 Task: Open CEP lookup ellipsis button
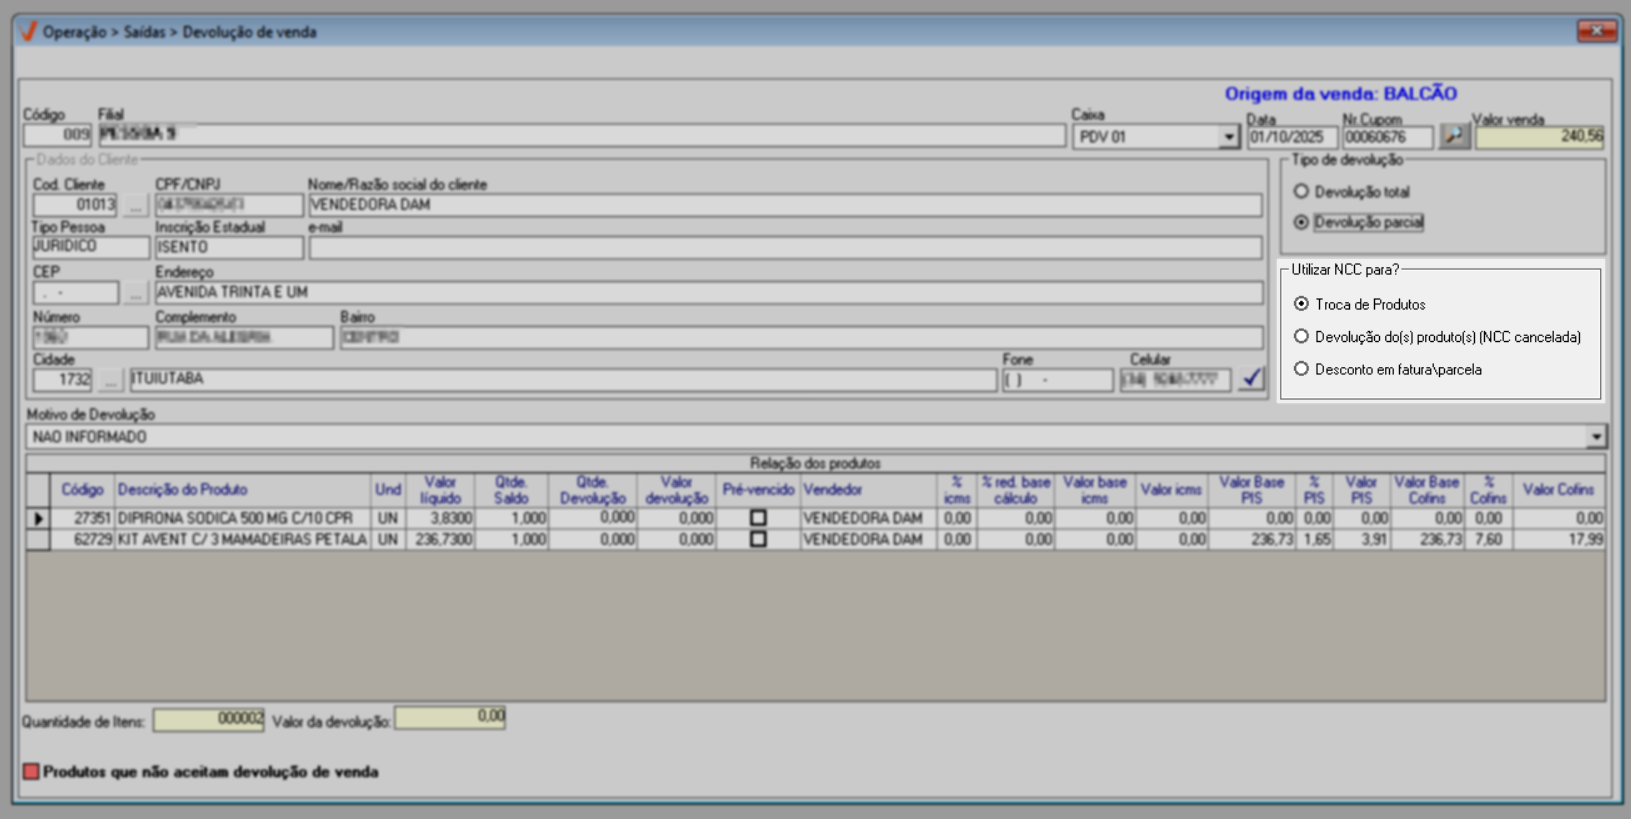135,293
